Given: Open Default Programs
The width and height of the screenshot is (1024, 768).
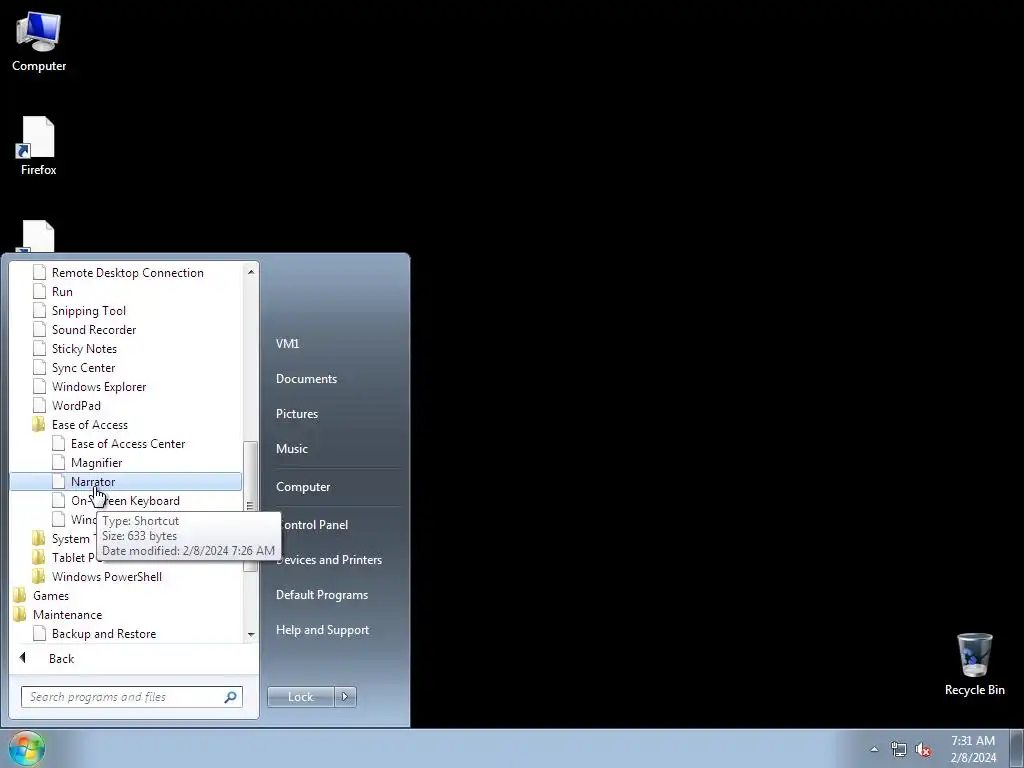Looking at the screenshot, I should tap(321, 595).
